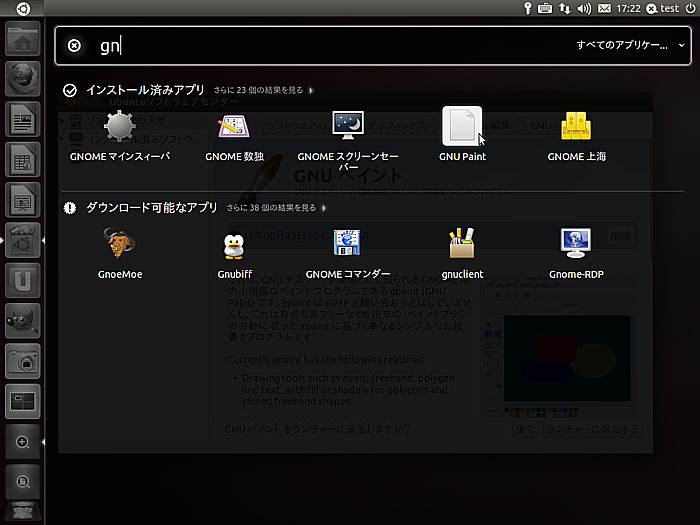Open LibreOffice Writer from launcher
Image resolution: width=700 pixels, height=525 pixels.
point(23,119)
